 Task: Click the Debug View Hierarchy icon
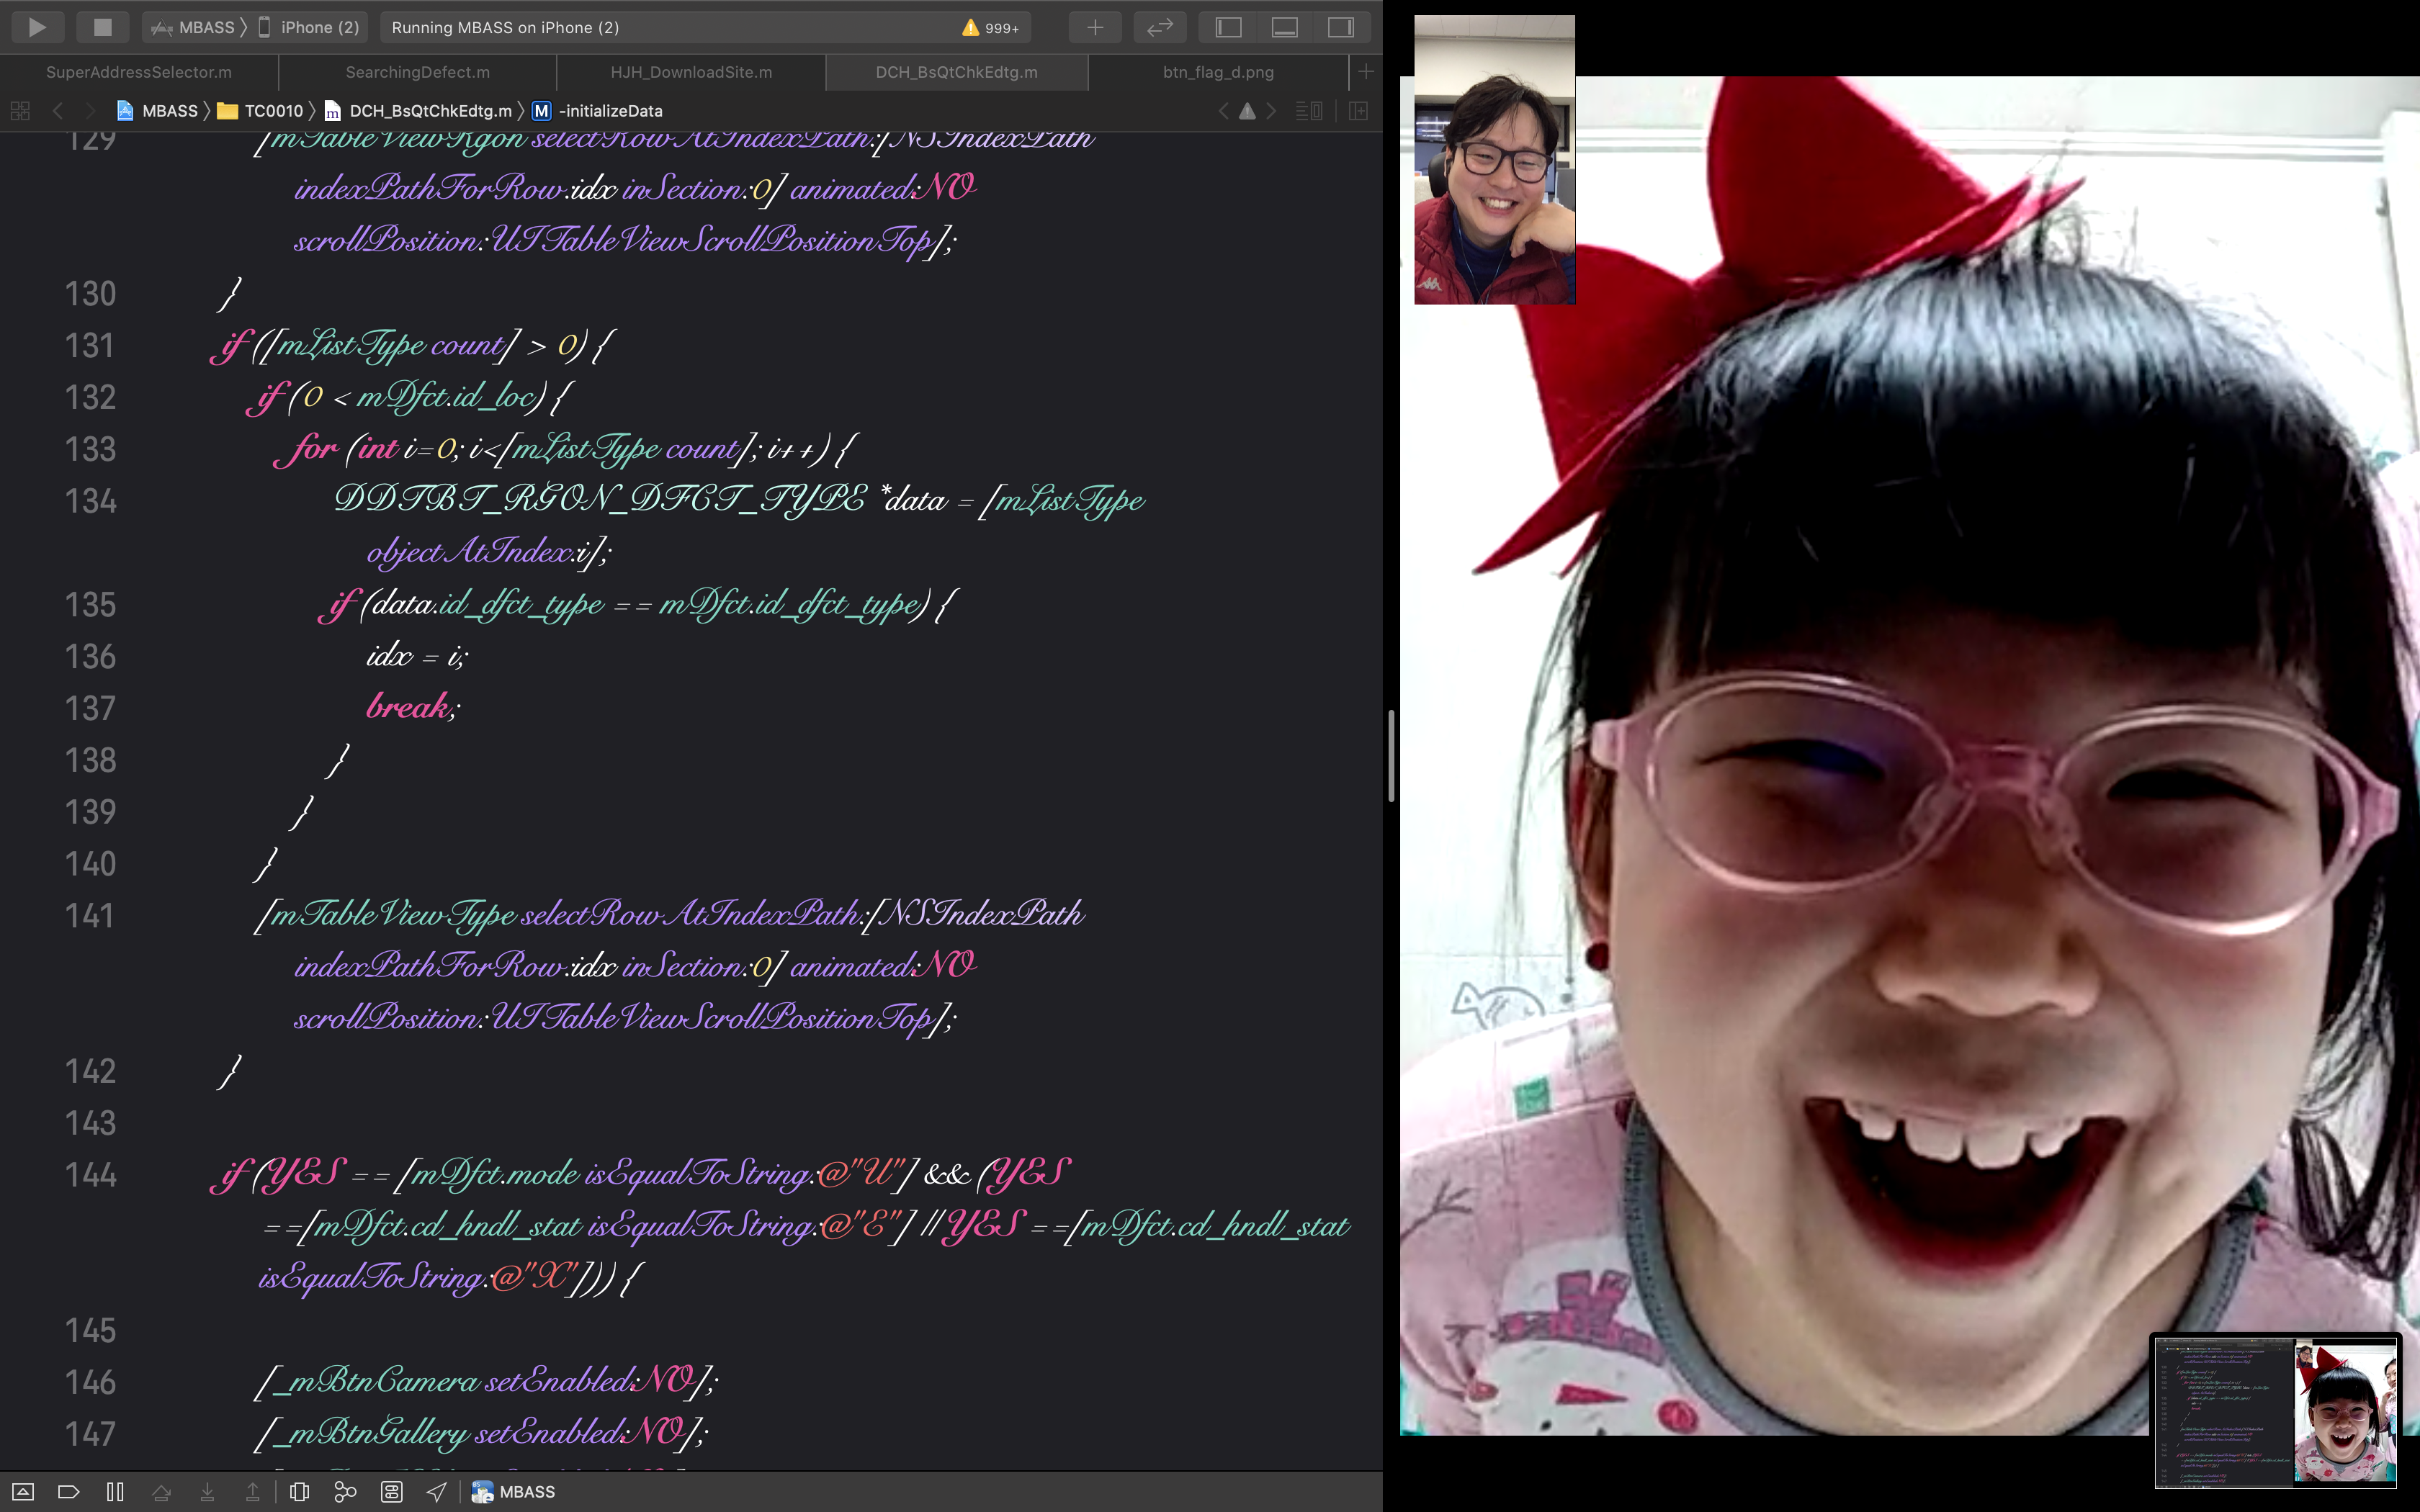click(299, 1491)
